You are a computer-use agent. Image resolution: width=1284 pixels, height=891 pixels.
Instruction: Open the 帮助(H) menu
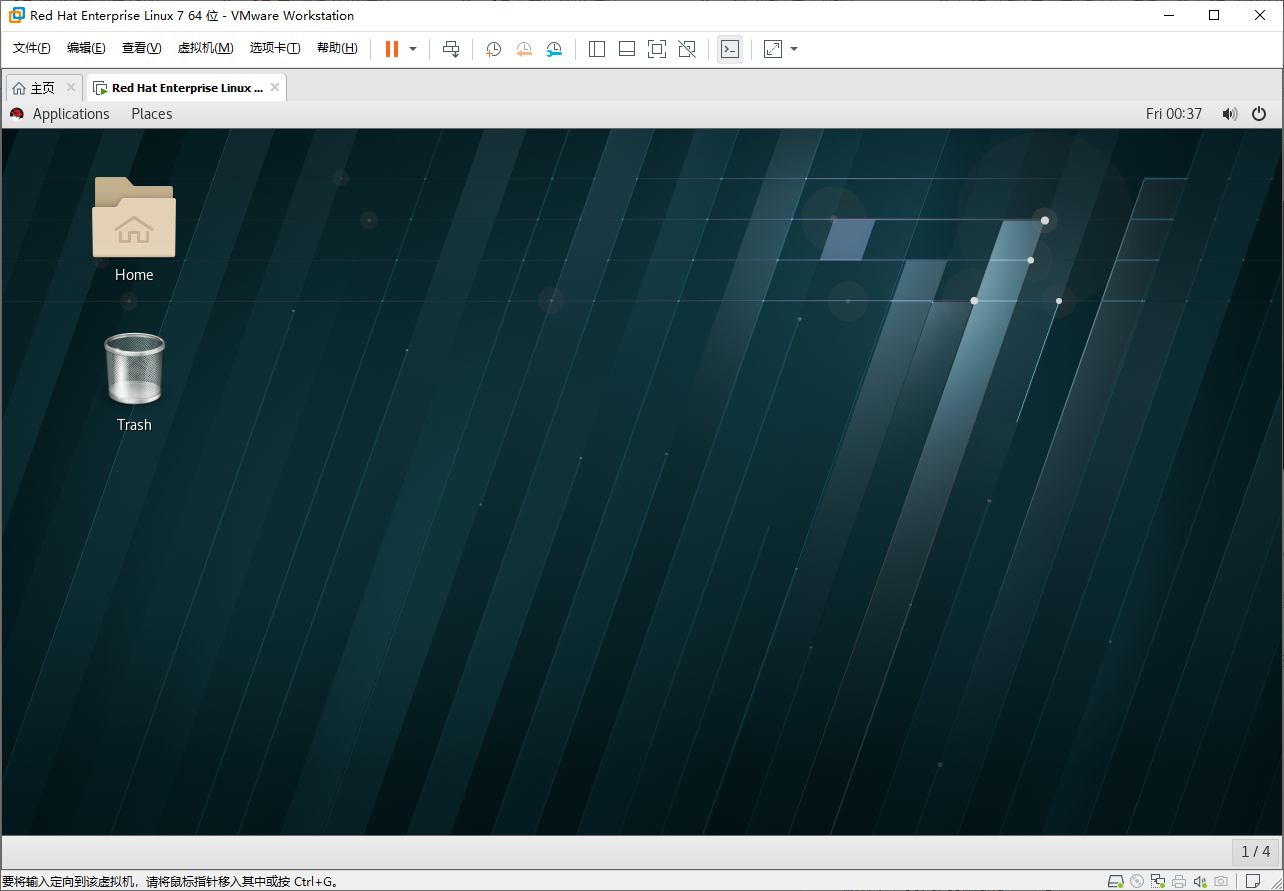coord(337,48)
